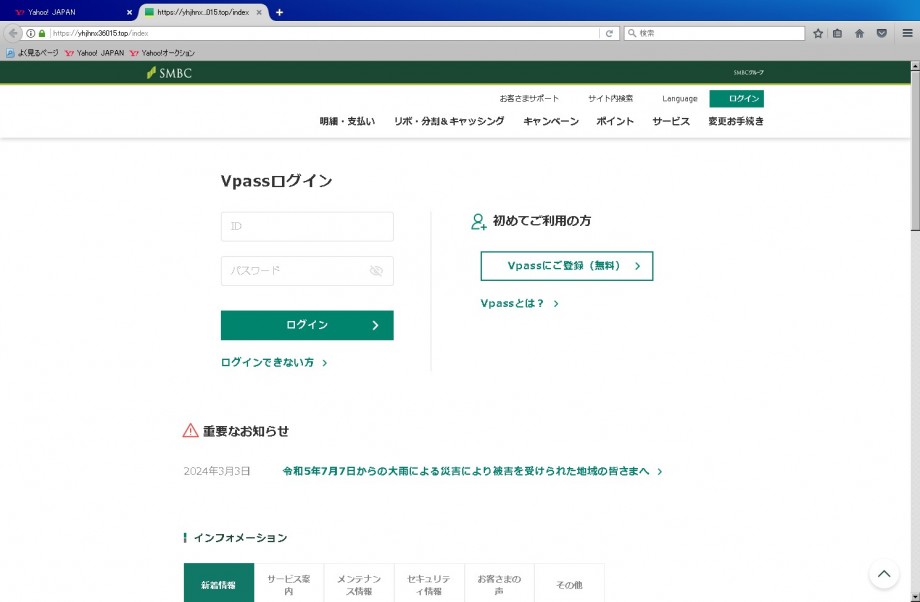This screenshot has height=602, width=920.
Task: Click the 2024年3月3日 notice date
Action: [217, 471]
